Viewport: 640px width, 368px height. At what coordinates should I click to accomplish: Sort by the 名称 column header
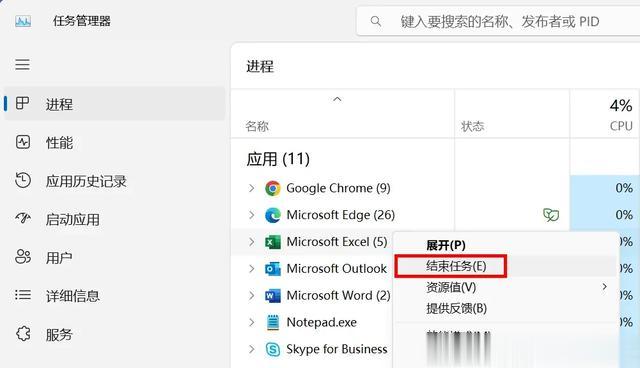pyautogui.click(x=257, y=126)
